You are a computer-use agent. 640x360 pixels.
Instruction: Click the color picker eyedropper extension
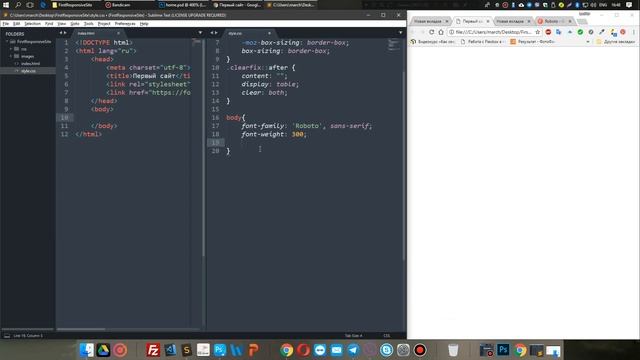click(x=602, y=32)
